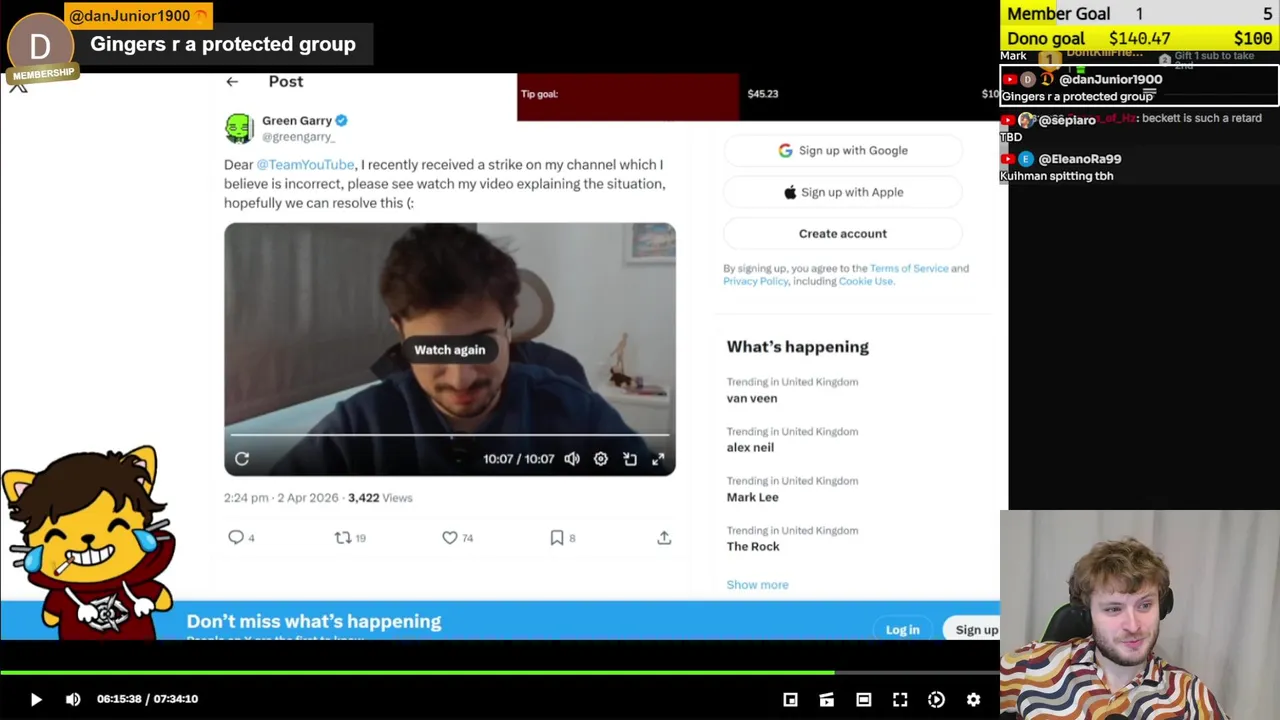Expand trends with Show more
1280x720 pixels.
(x=757, y=585)
